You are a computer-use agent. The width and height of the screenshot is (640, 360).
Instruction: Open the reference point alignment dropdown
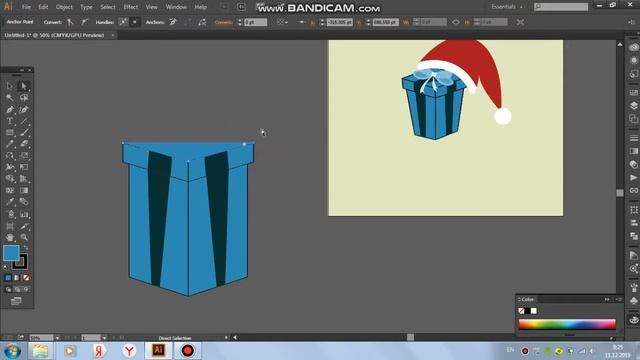[x=281, y=22]
